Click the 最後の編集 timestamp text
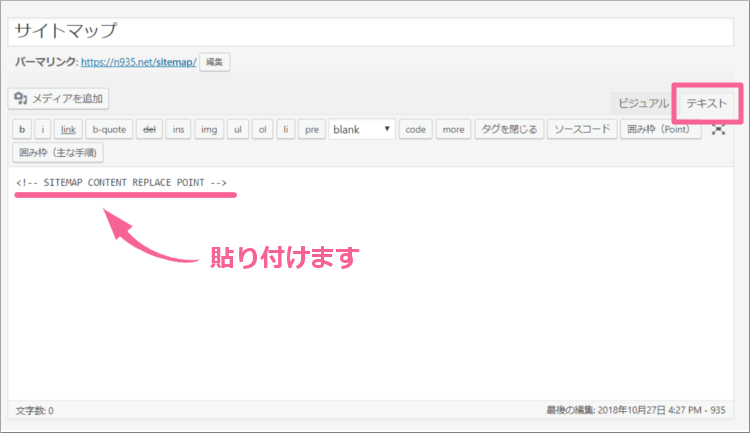Viewport: 750px width, 433px height. point(636,410)
